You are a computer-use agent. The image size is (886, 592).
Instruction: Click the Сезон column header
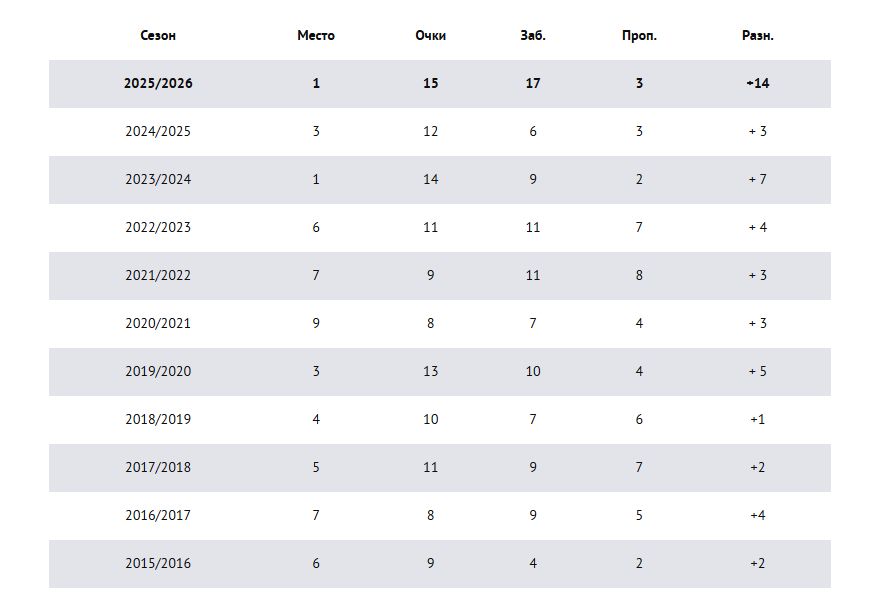[x=158, y=36]
